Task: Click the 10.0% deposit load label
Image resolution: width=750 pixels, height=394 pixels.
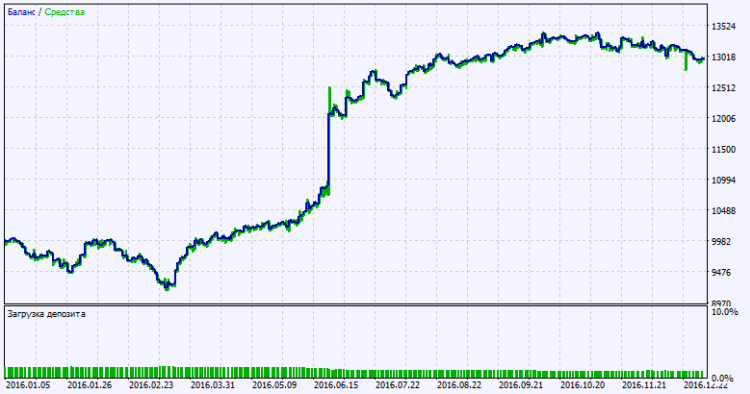Action: 725,312
